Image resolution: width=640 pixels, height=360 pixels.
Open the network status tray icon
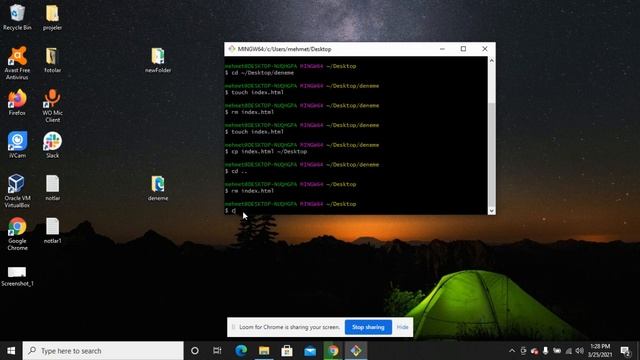click(568, 351)
